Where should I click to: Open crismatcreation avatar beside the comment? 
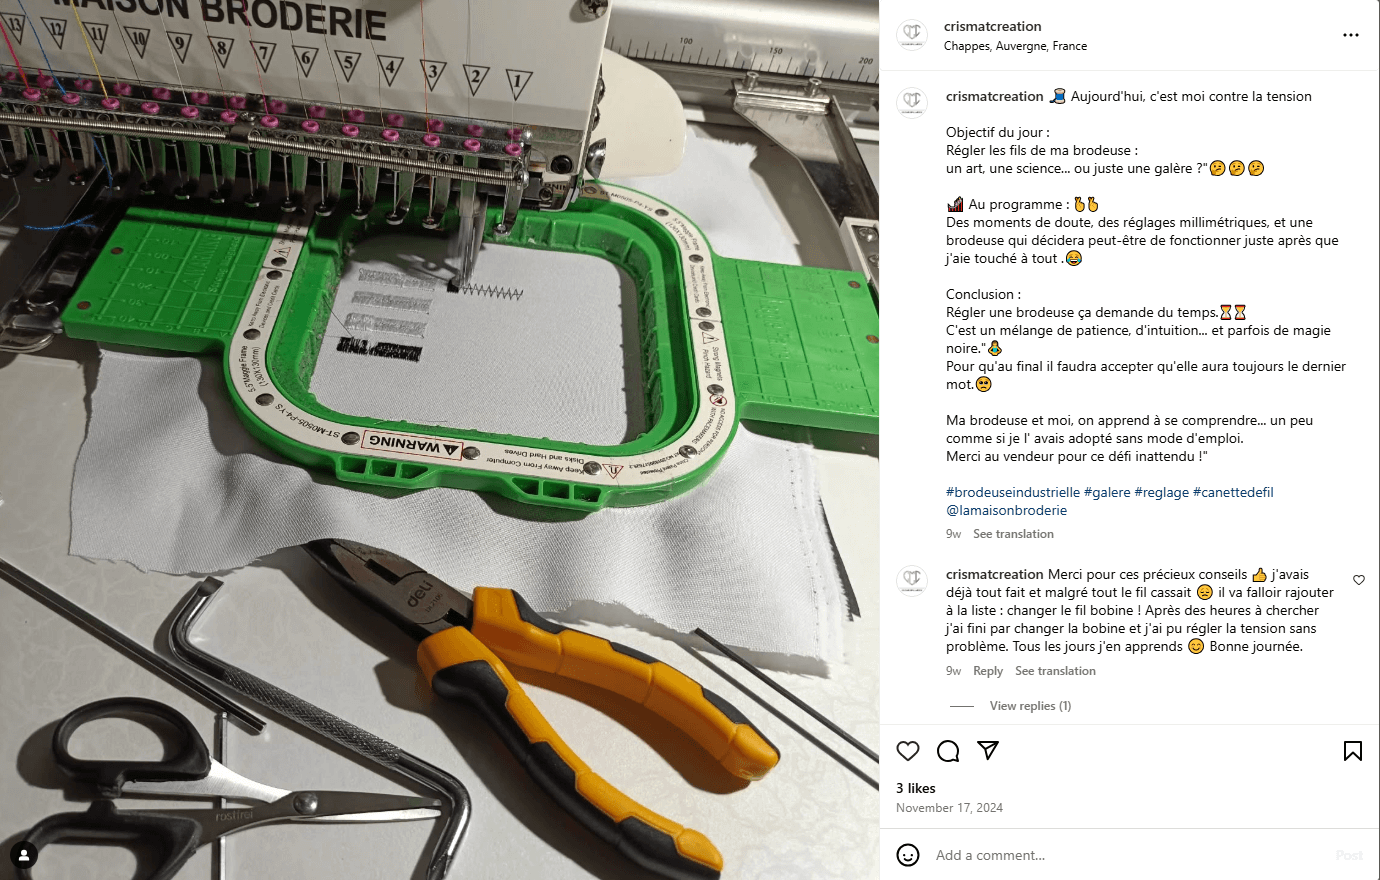click(x=912, y=579)
